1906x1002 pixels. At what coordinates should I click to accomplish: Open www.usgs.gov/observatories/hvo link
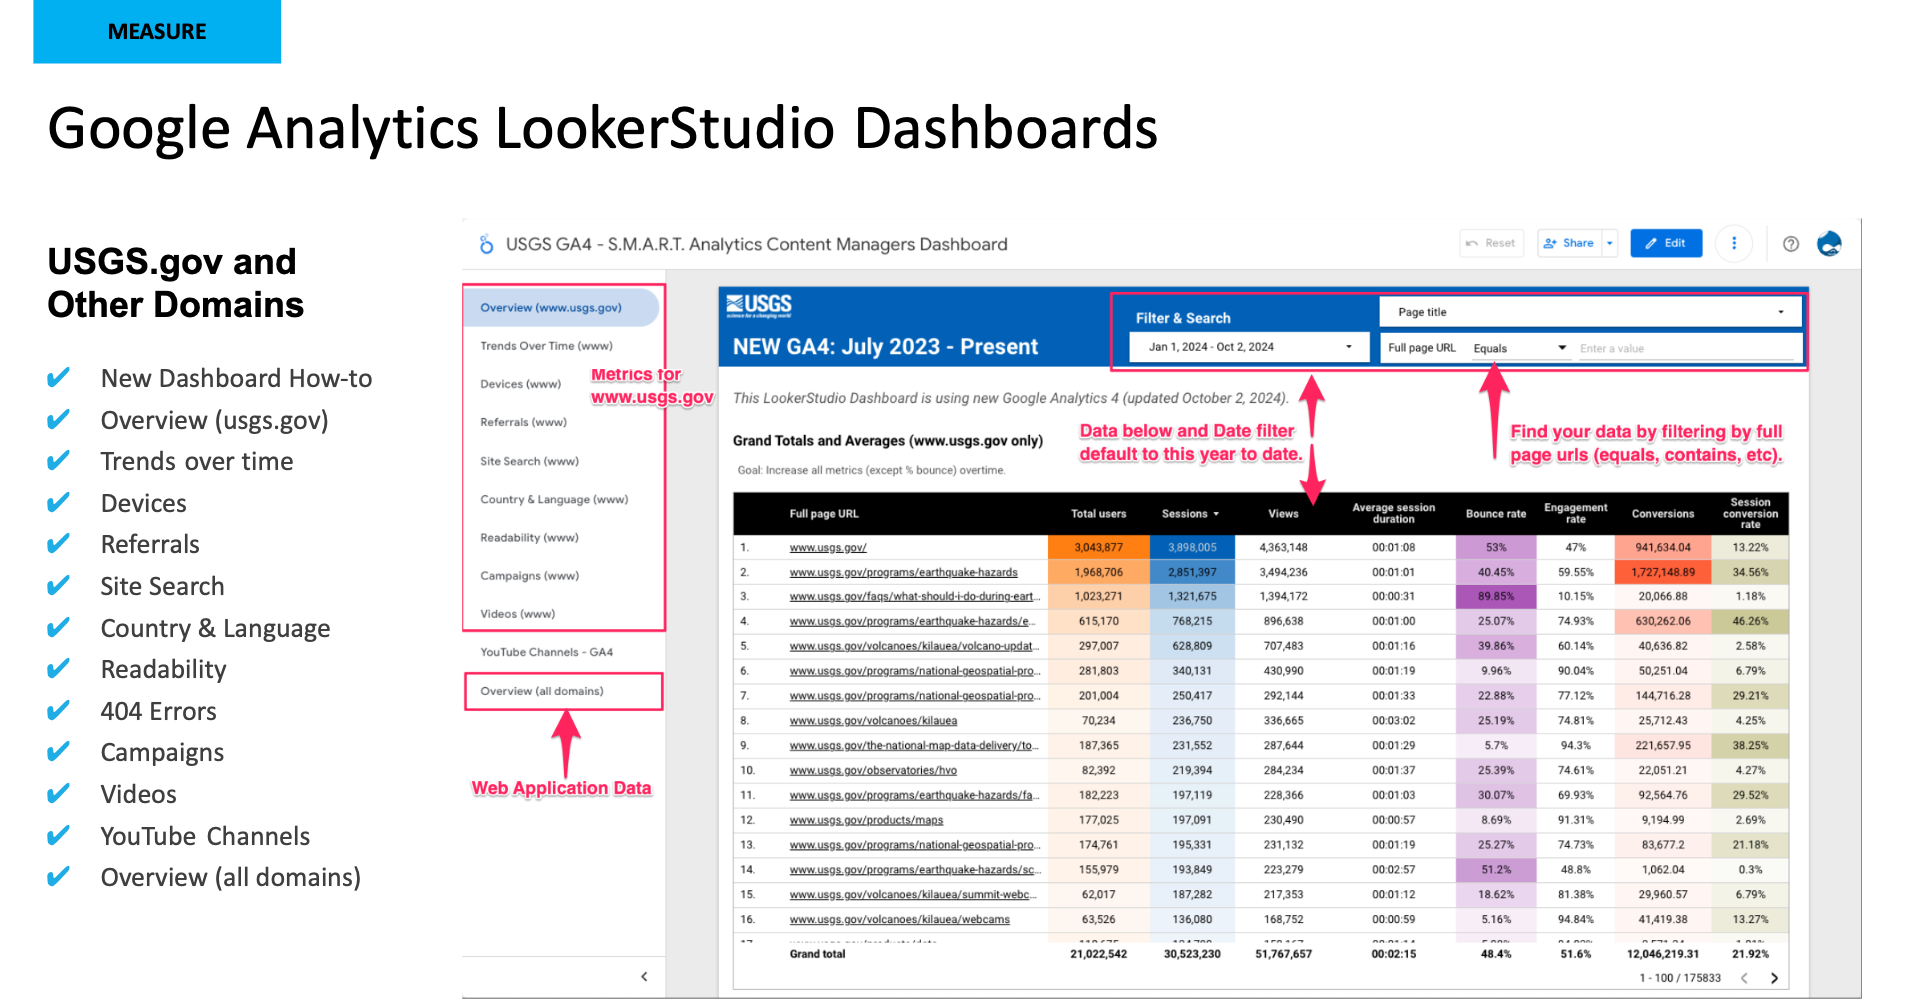pos(873,771)
